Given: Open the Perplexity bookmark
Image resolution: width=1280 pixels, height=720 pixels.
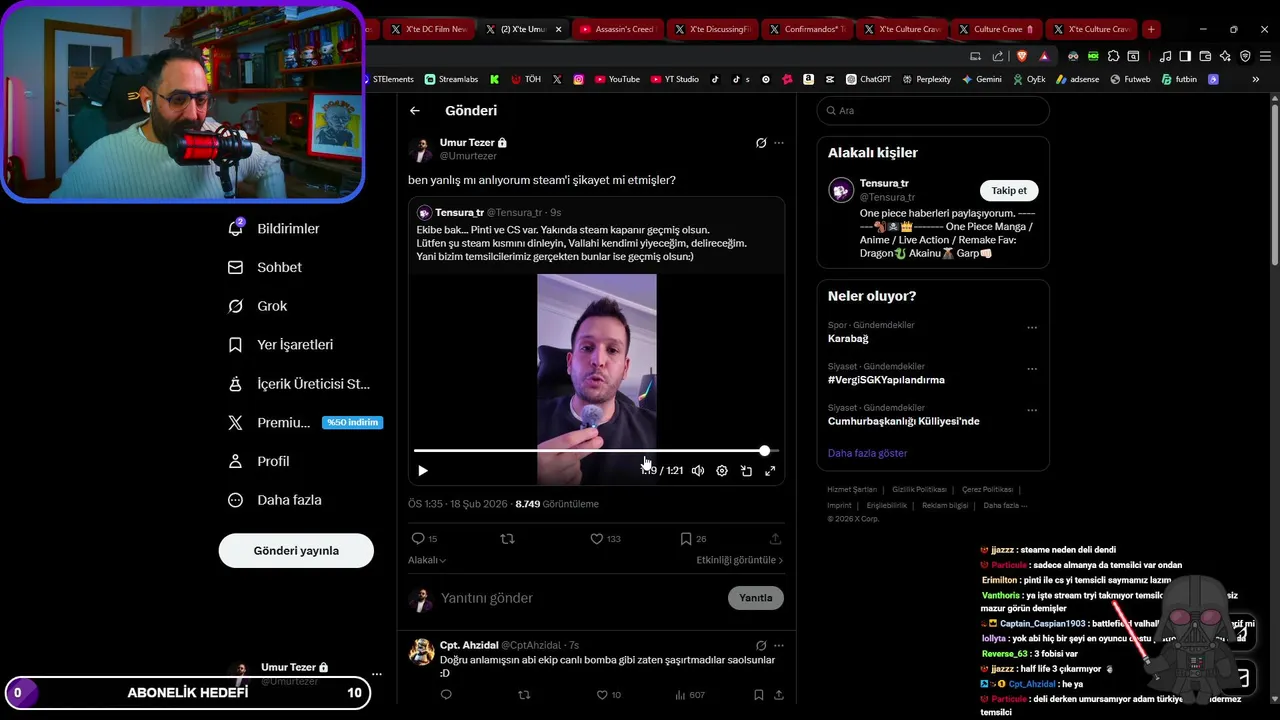Looking at the screenshot, I should point(926,79).
